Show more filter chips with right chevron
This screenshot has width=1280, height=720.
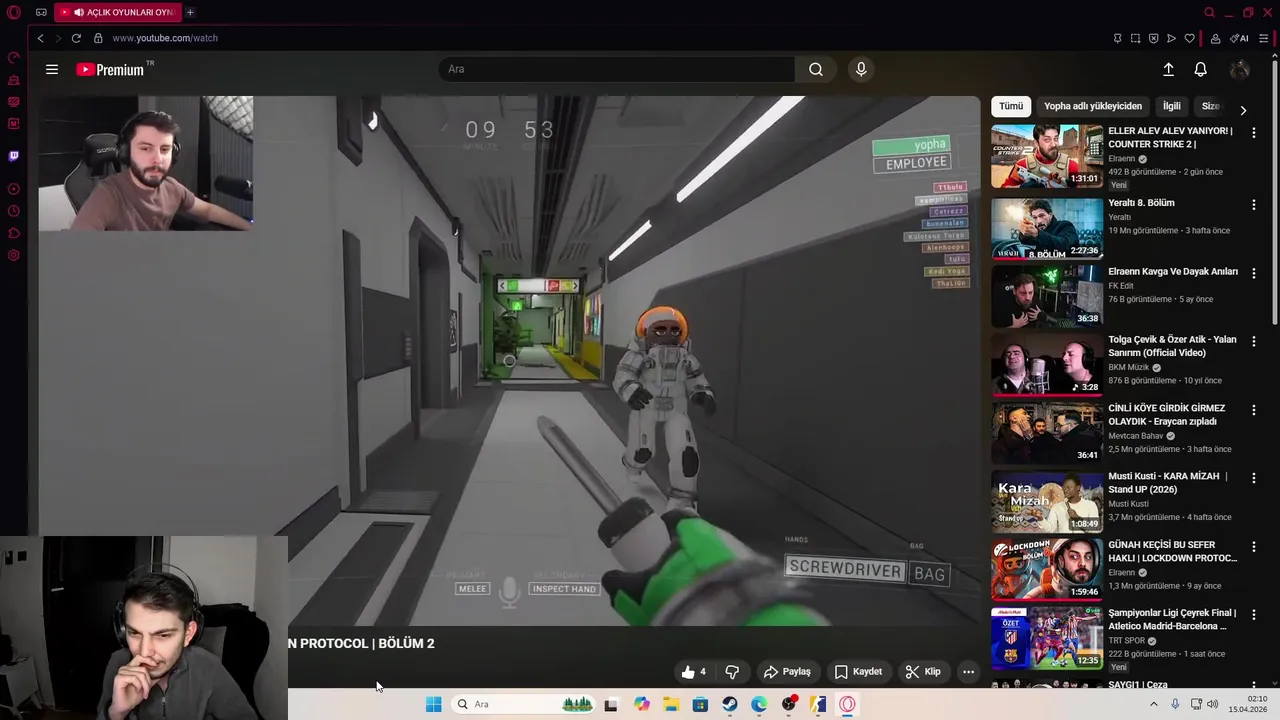tap(1243, 110)
